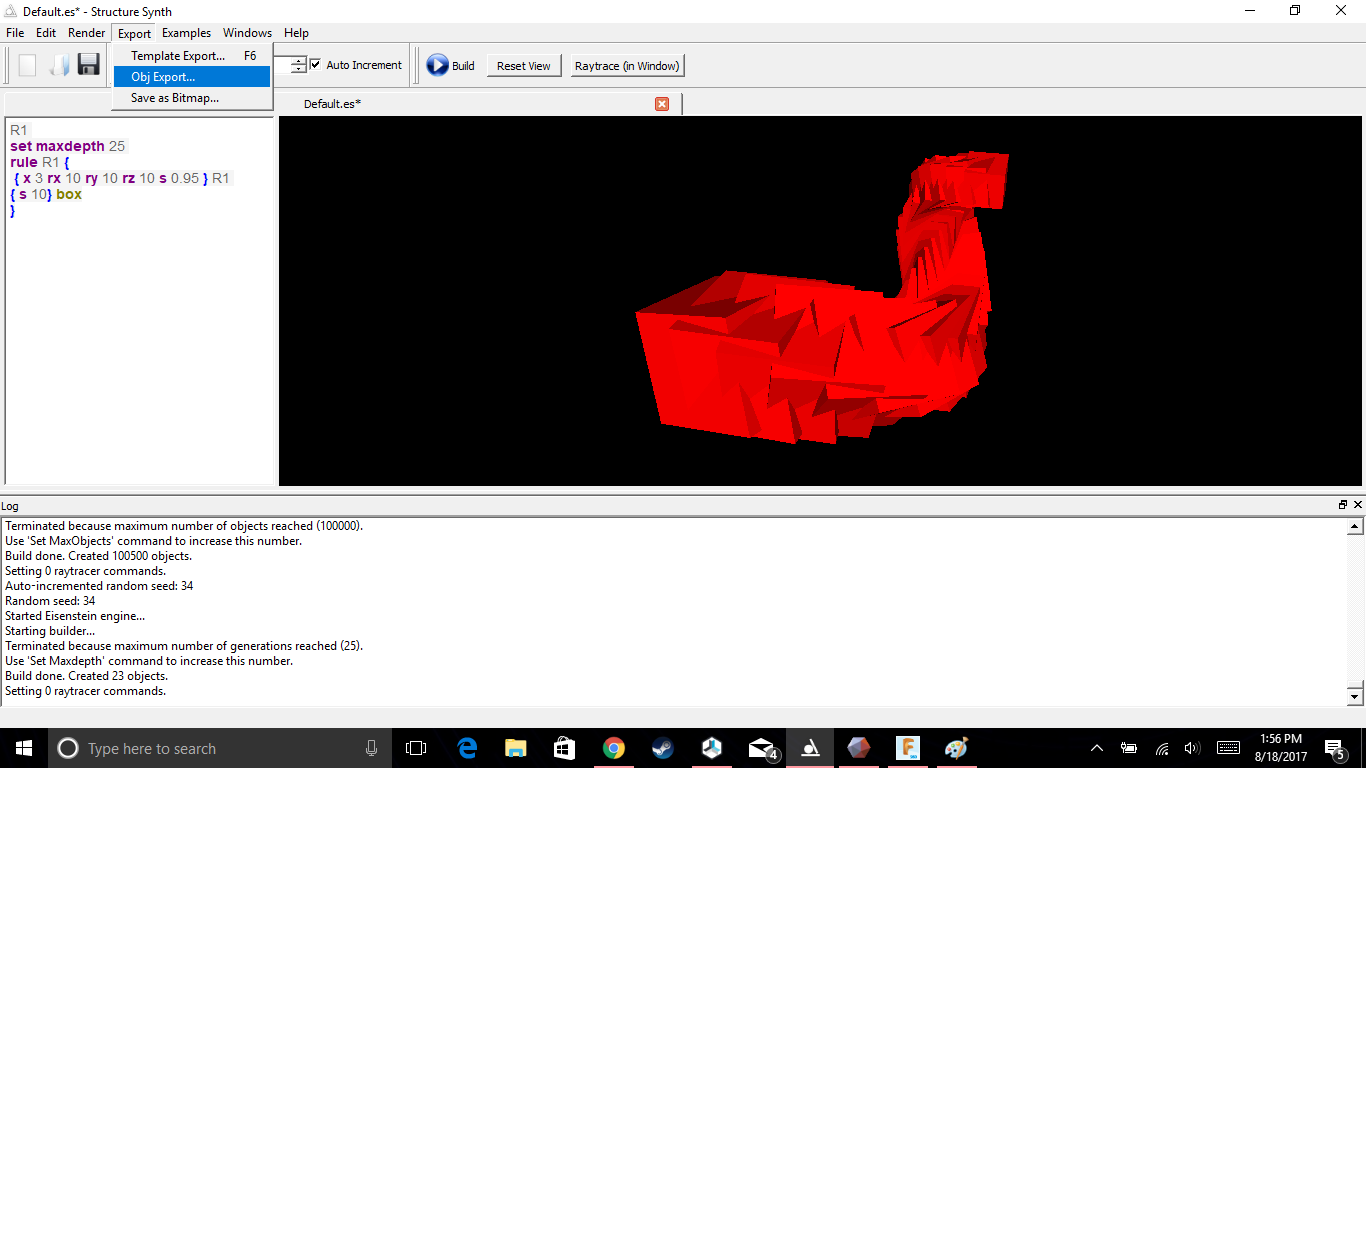Click log line 'Build done. Created 100500 objects.'

click(x=99, y=556)
